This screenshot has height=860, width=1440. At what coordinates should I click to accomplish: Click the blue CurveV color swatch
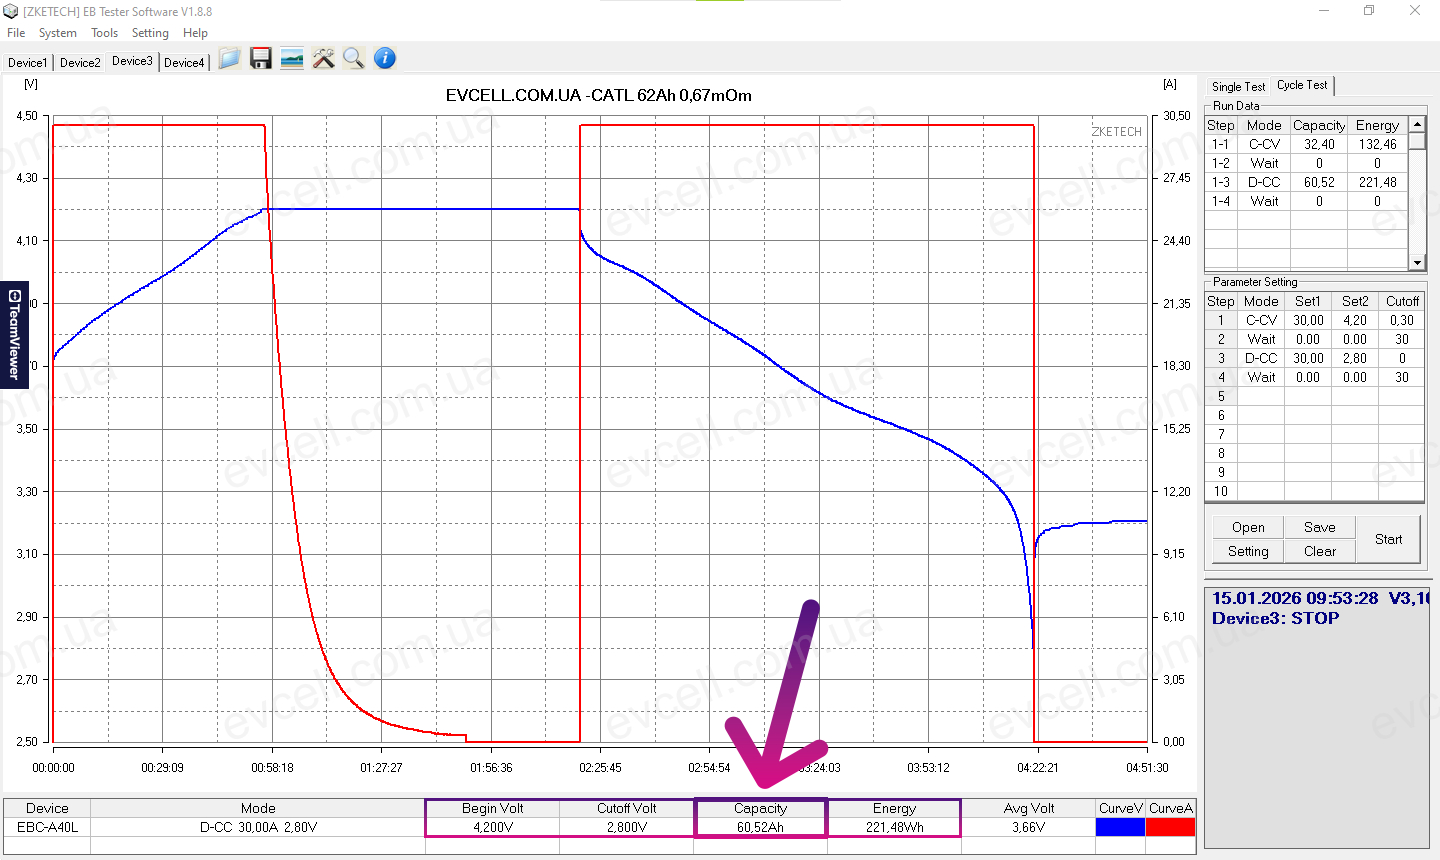(1120, 827)
